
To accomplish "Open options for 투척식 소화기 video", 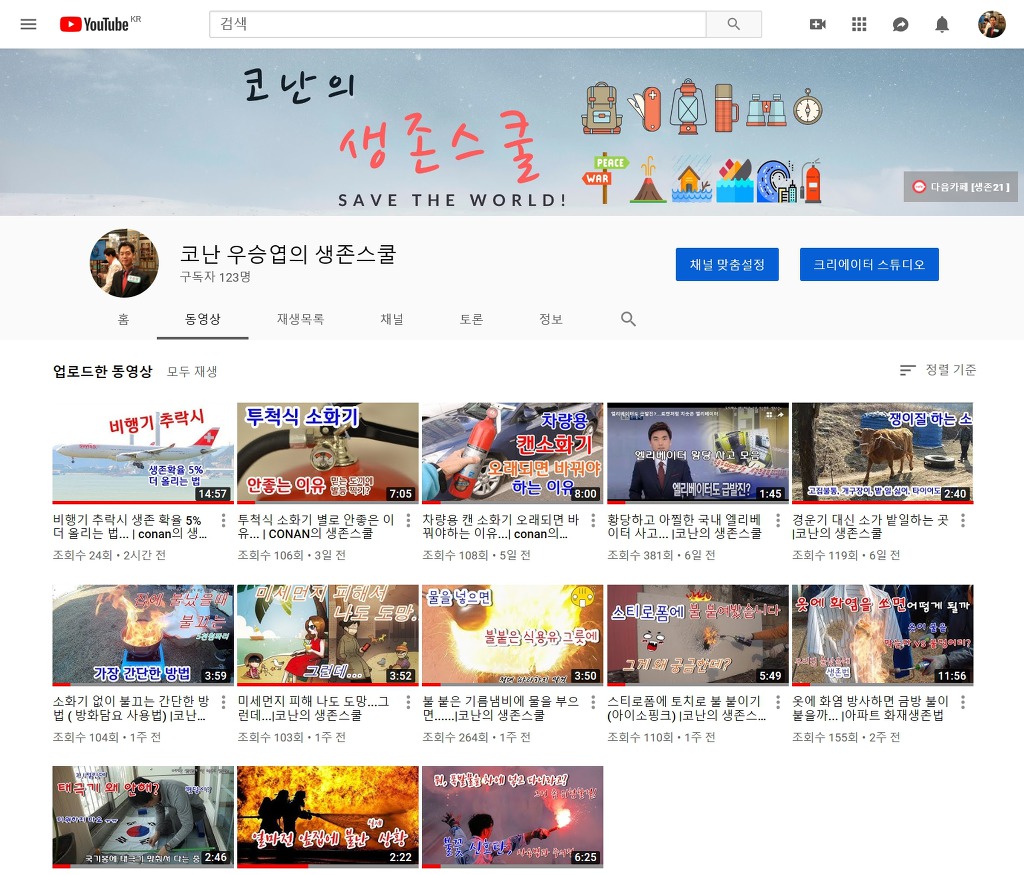I will (x=408, y=520).
